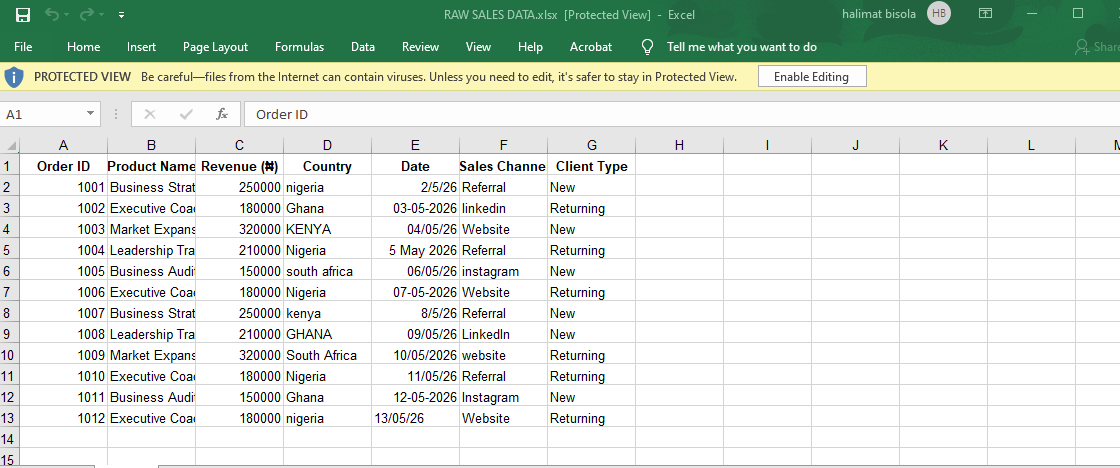Screen dimensions: 1120x468
Task: Click the halimat bisola account name
Action: tap(879, 14)
